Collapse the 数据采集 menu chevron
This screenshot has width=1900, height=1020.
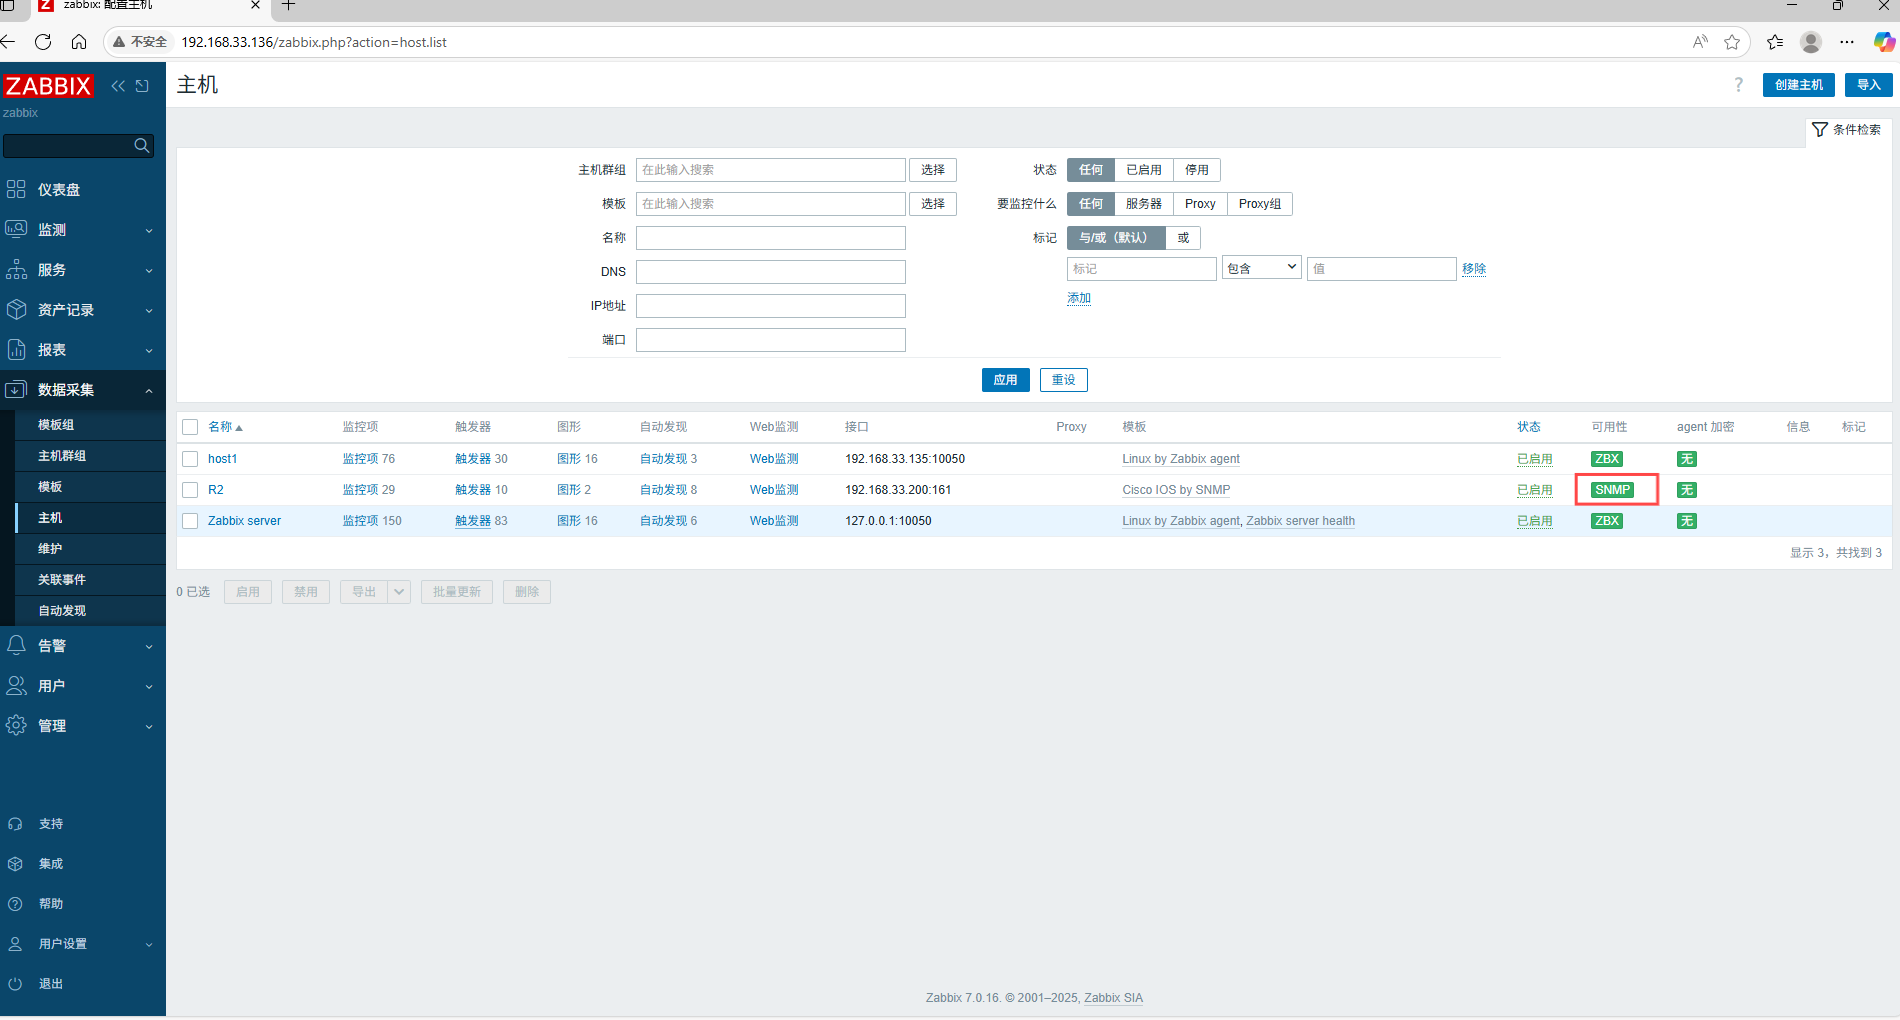[x=149, y=390]
